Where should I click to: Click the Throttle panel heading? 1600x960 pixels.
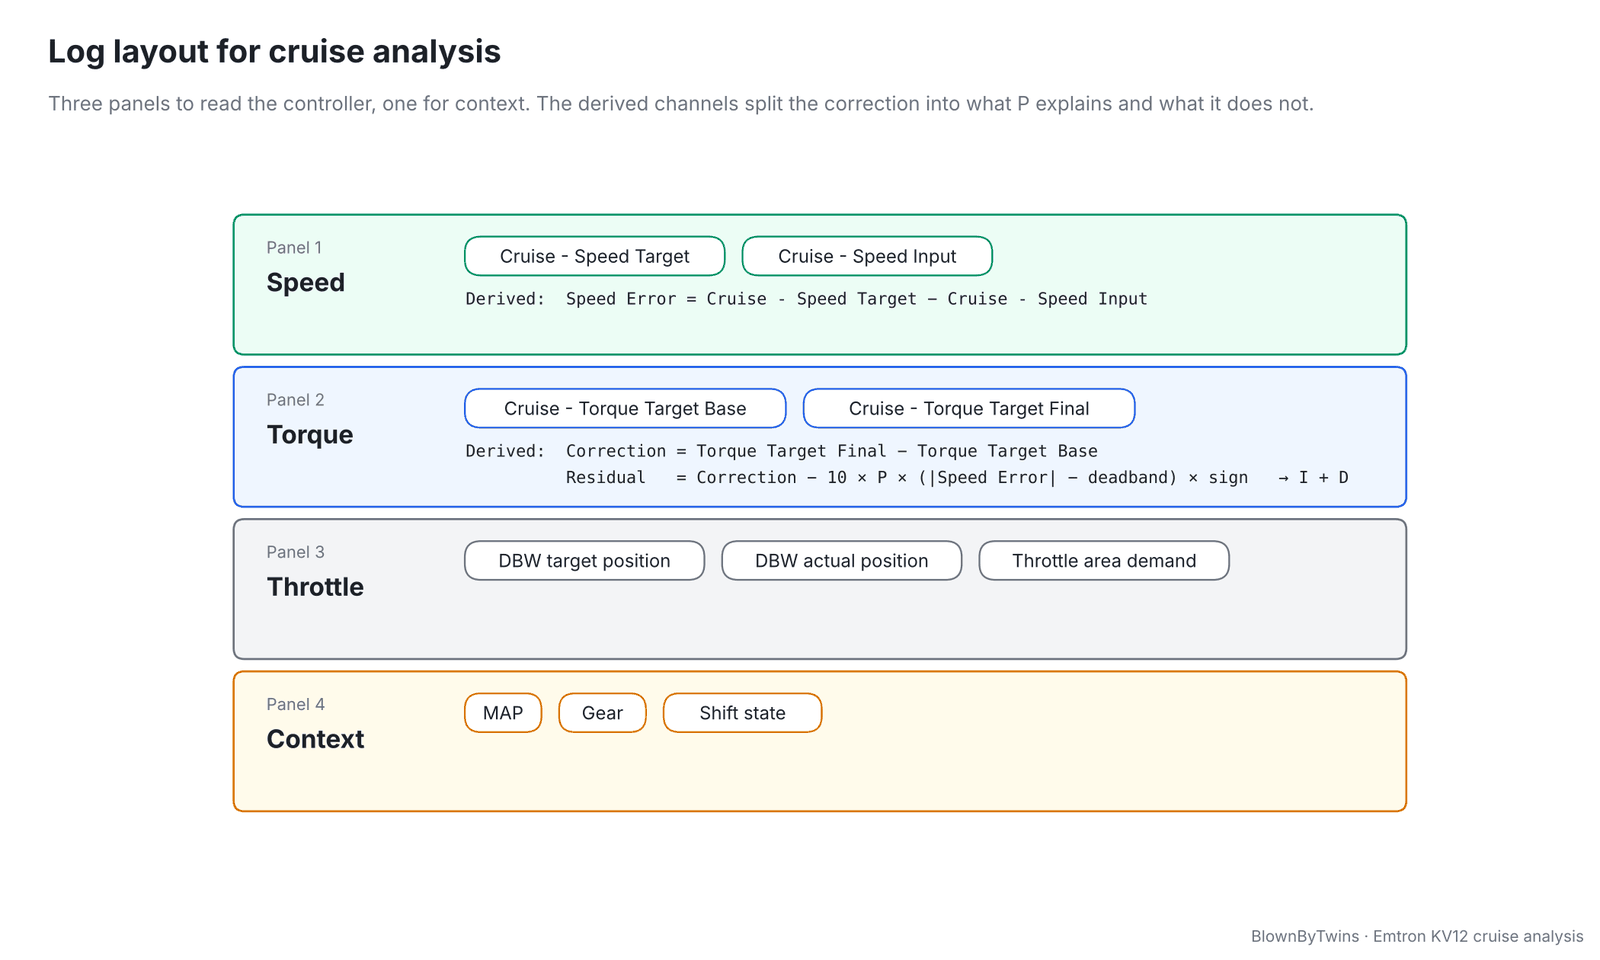315,587
